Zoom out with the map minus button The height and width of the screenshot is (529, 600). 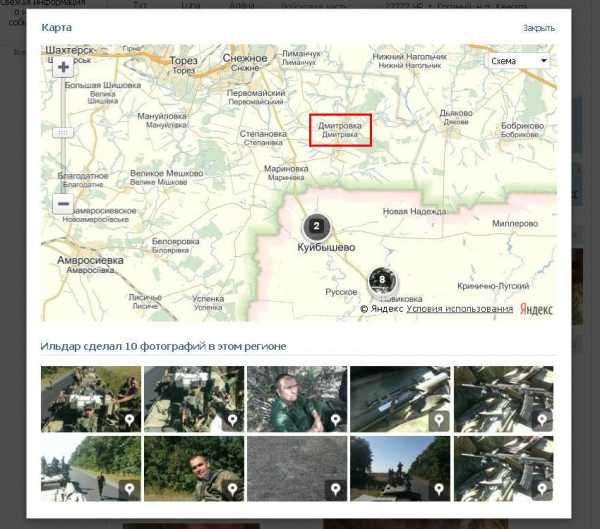63,204
